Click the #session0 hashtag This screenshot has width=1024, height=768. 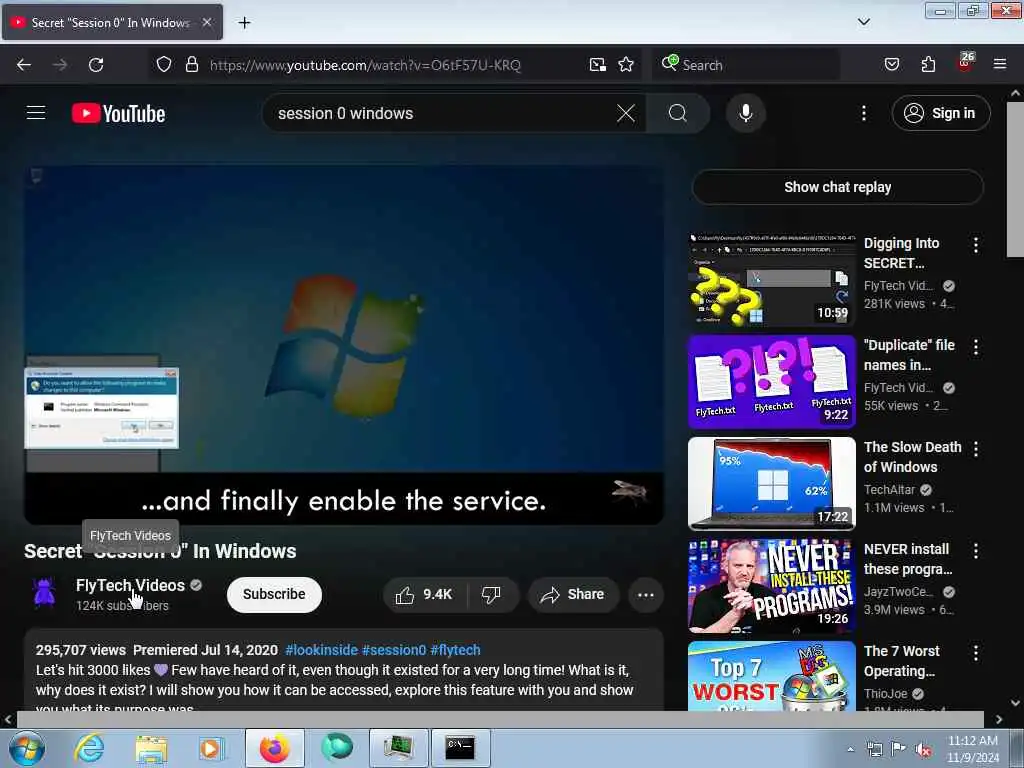coord(394,650)
